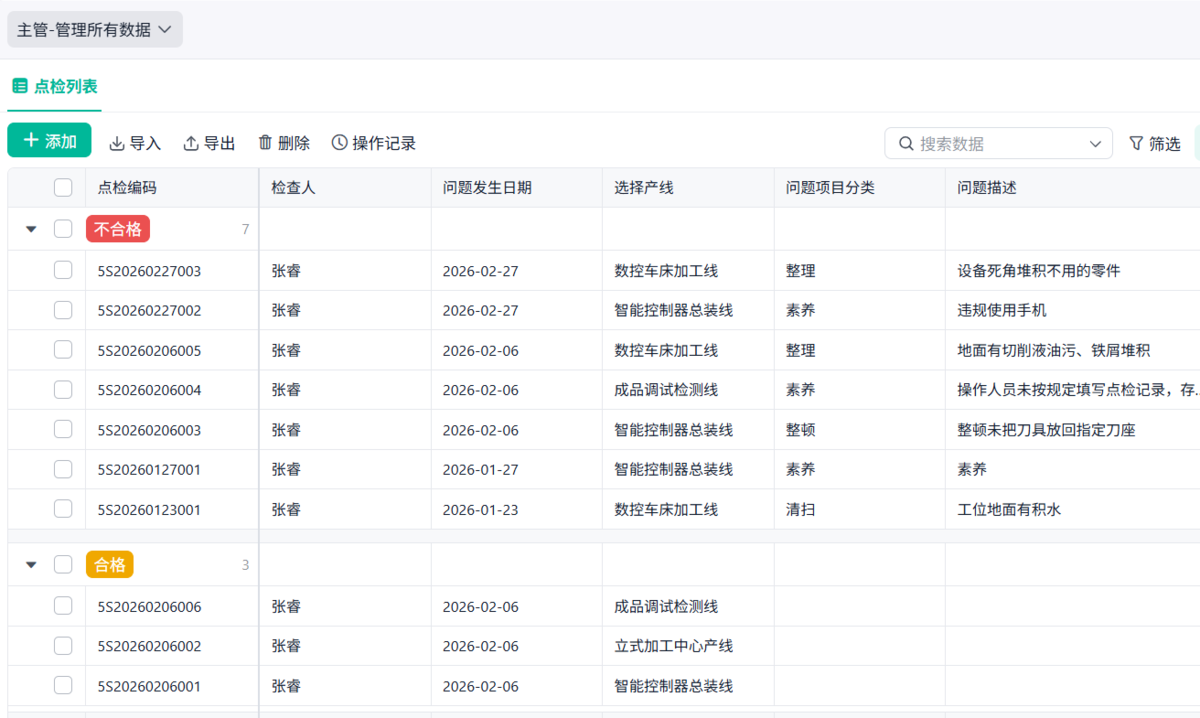Click the magnifier icon in search box

click(906, 143)
